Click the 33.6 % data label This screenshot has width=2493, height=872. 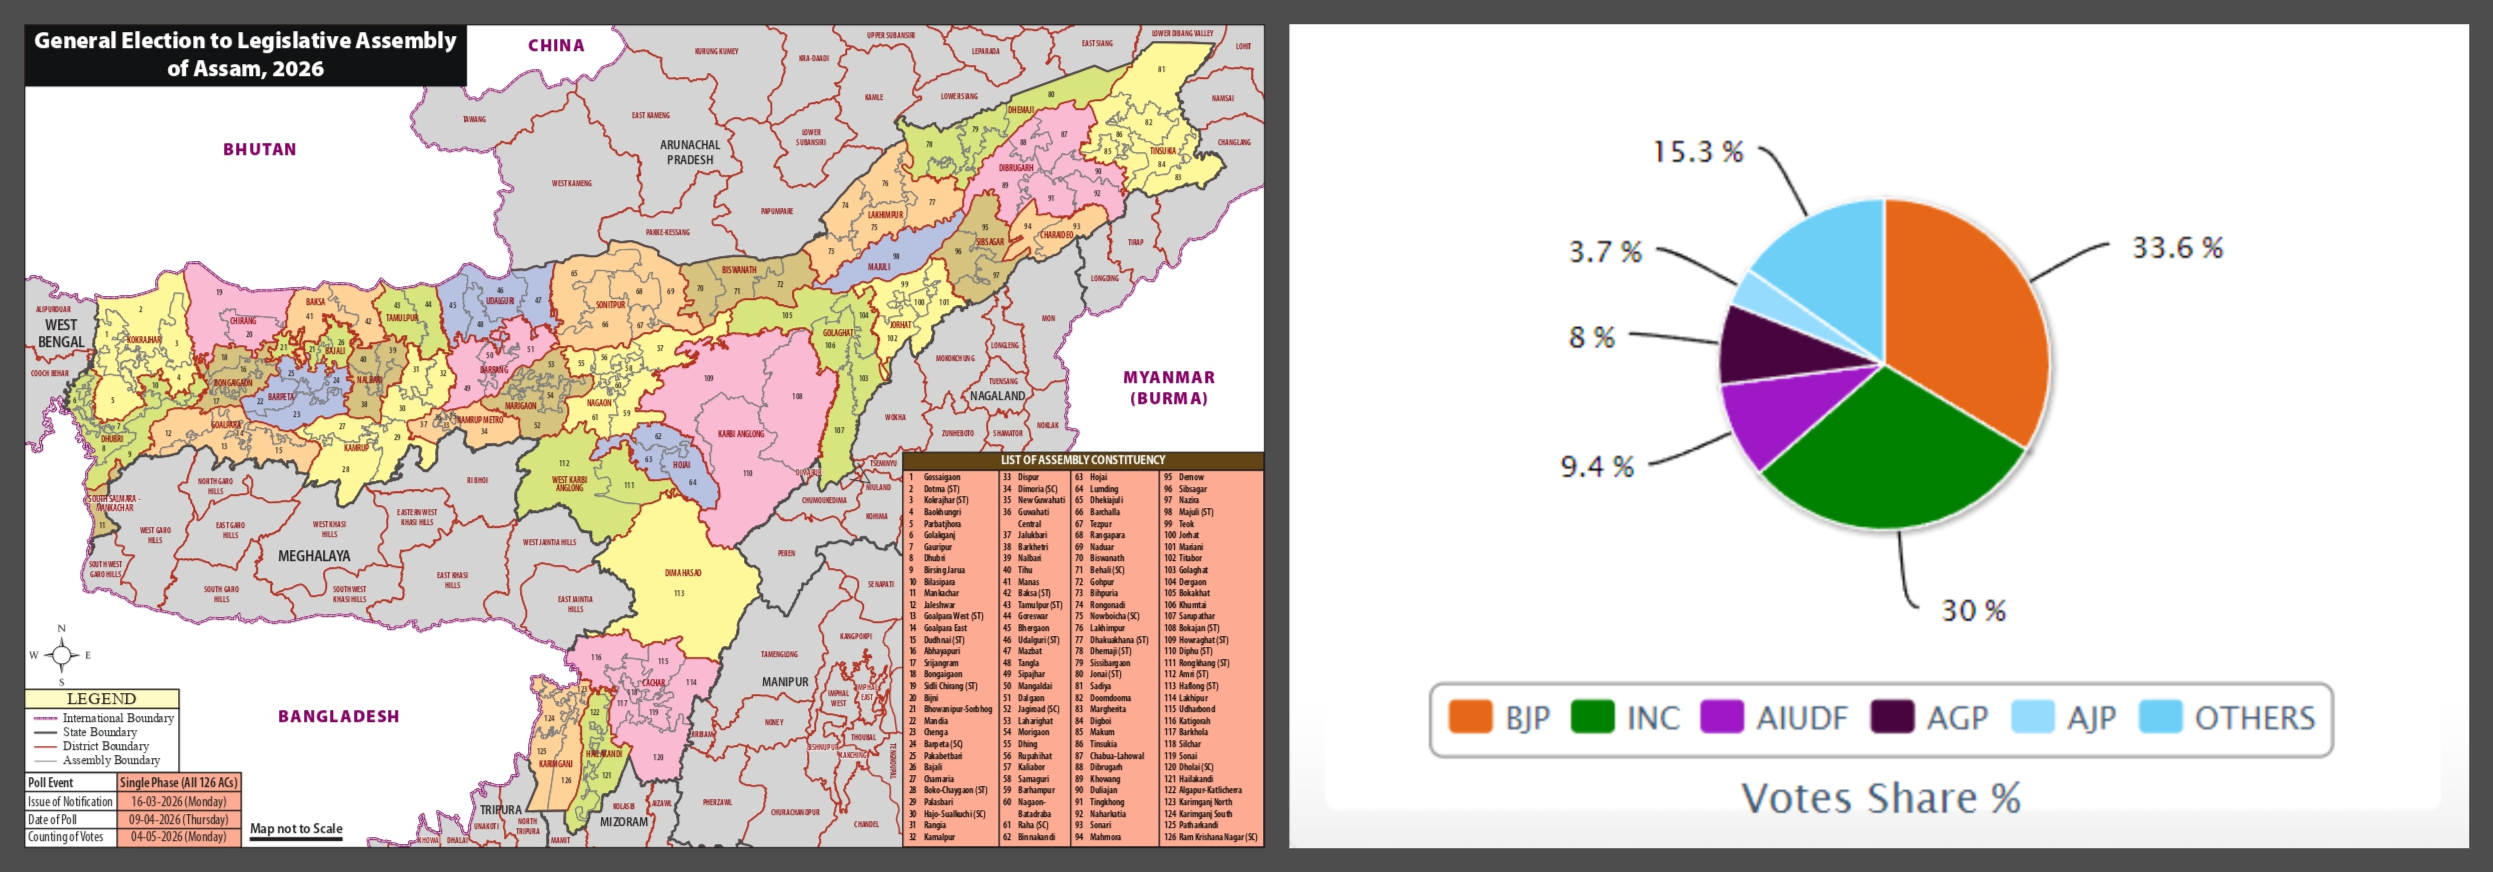point(2177,248)
